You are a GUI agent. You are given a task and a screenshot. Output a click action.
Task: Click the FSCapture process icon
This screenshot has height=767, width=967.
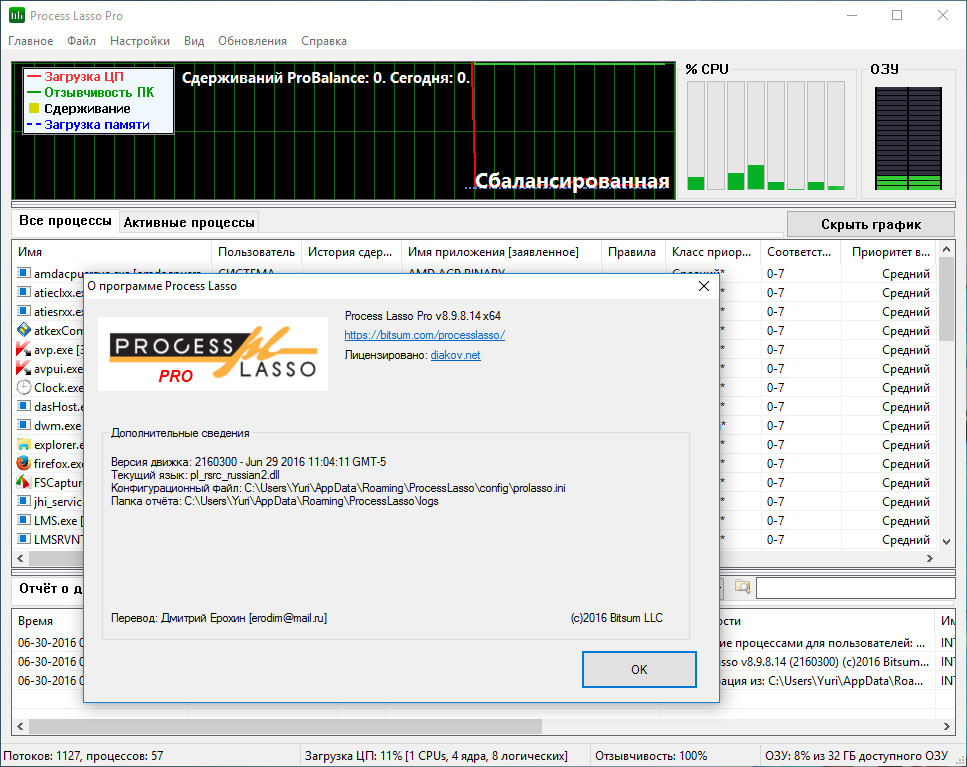coord(24,482)
